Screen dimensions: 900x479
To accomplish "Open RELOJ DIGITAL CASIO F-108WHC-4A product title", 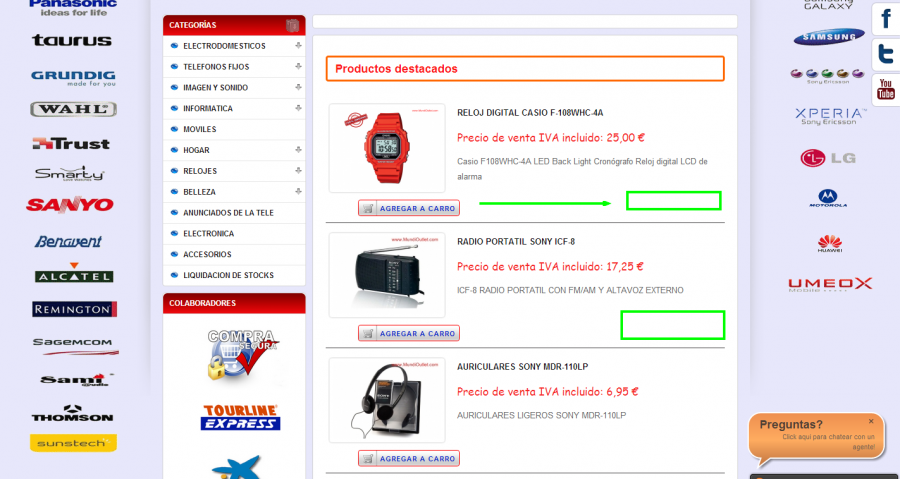I will tap(530, 113).
